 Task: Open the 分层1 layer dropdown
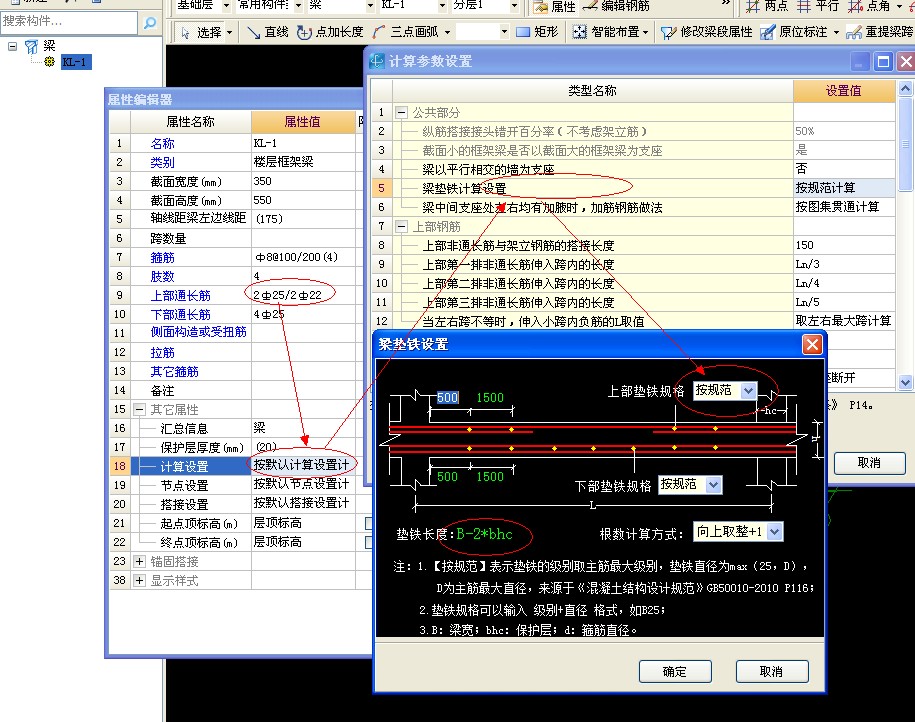(514, 6)
